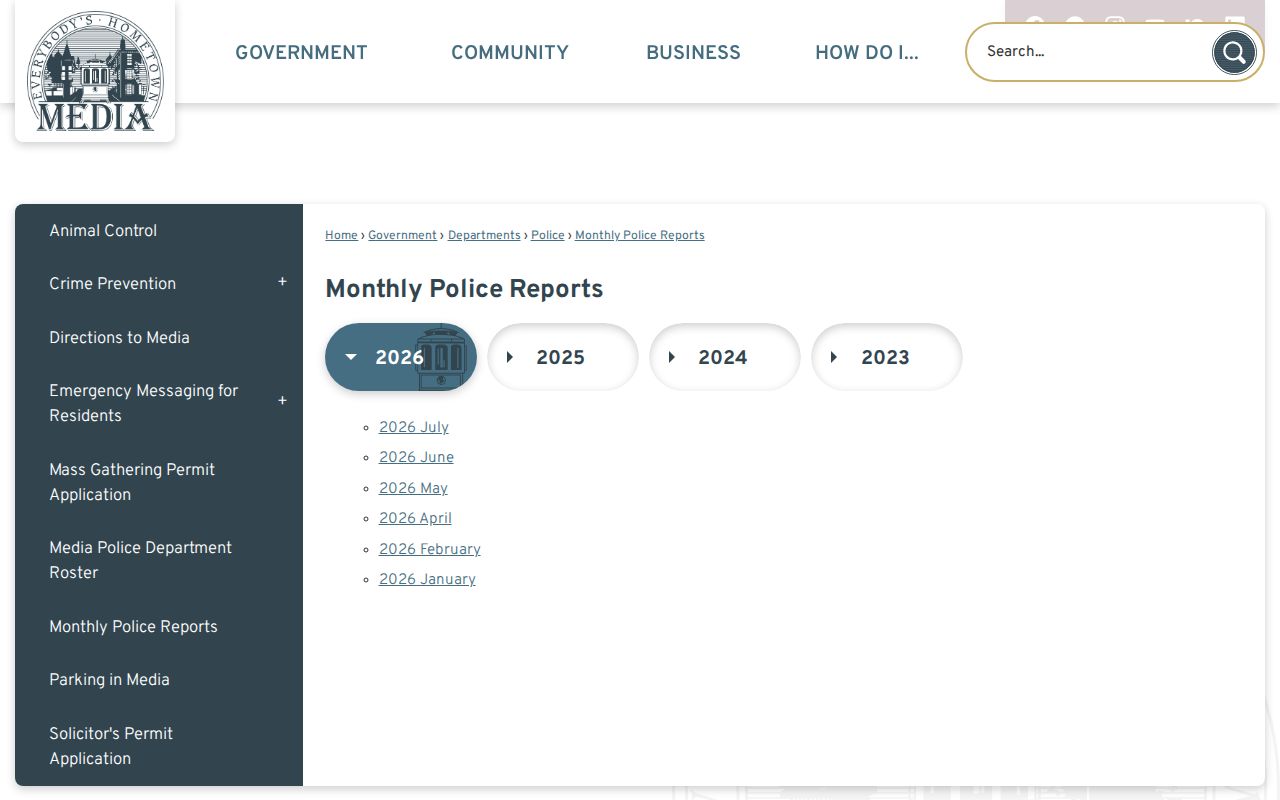Open Emergency Messaging for Residents link
Screen dimensions: 1280x800
pos(144,403)
